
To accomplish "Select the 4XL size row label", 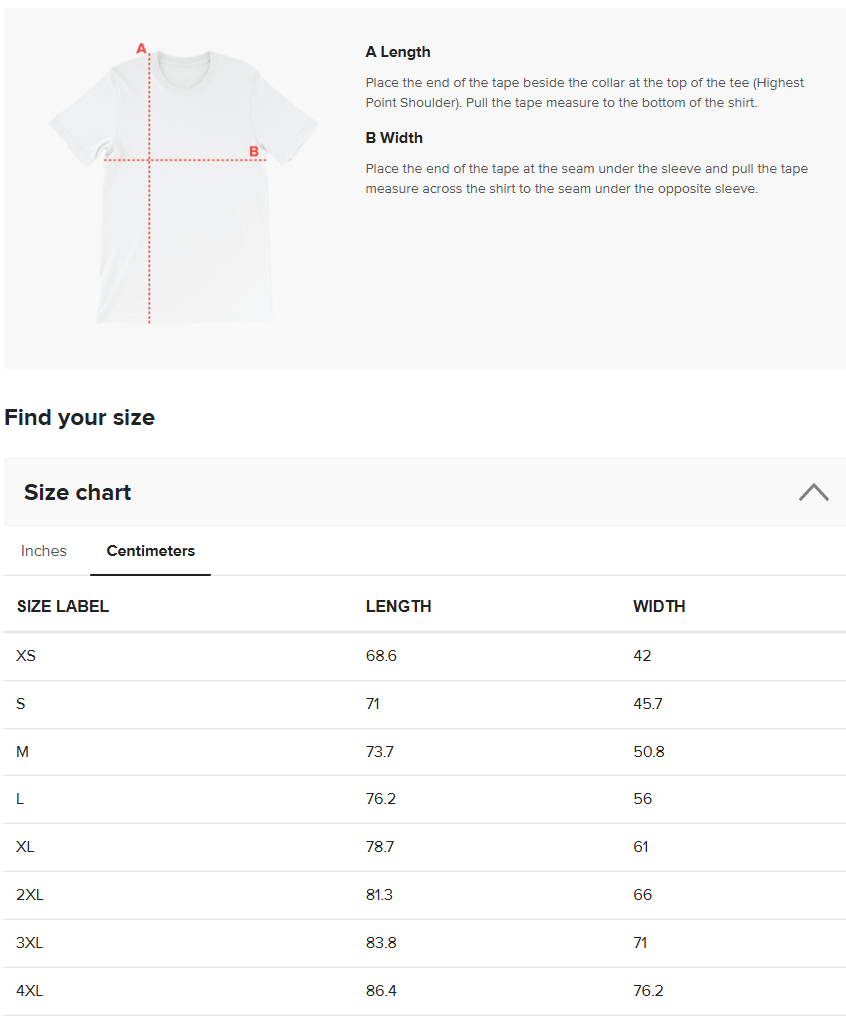I will tap(30, 991).
